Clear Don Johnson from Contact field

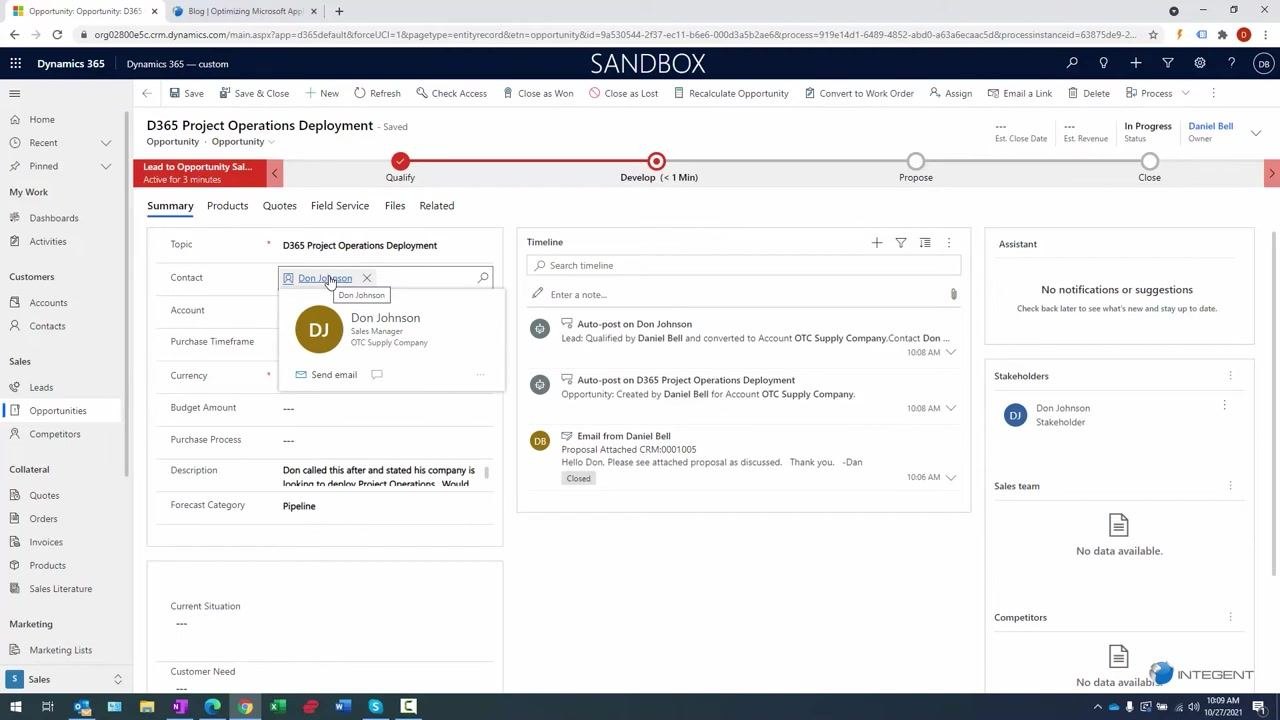pos(367,278)
